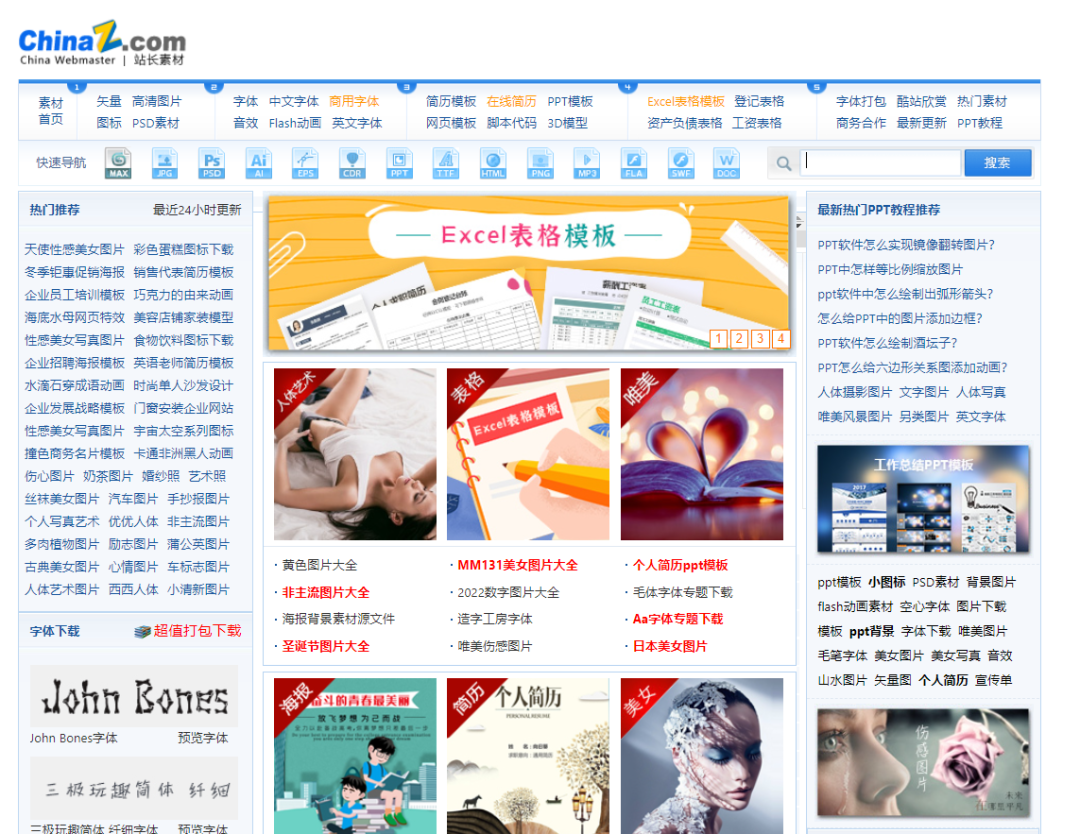
Task: Open the PSD file type icon
Action: pos(212,163)
